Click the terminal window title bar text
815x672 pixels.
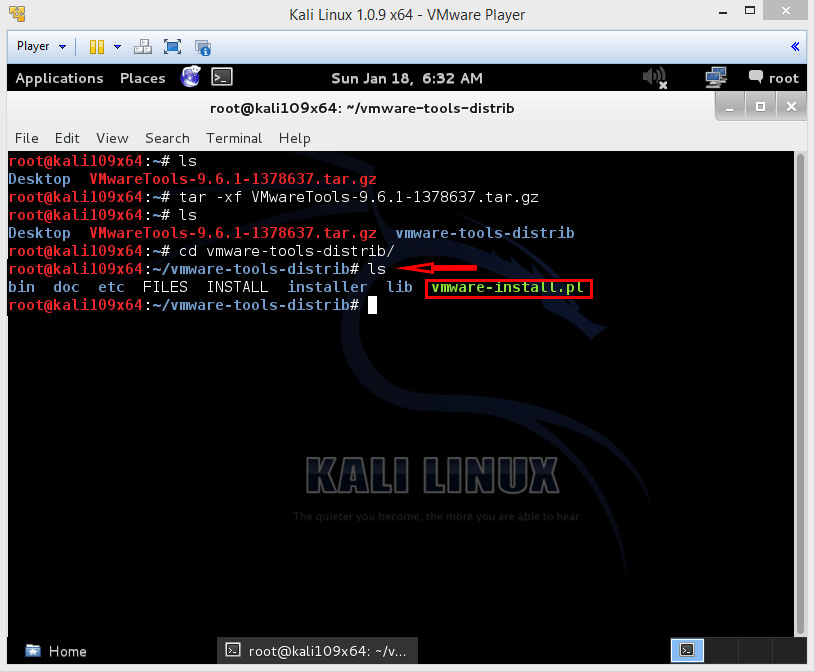pos(362,108)
